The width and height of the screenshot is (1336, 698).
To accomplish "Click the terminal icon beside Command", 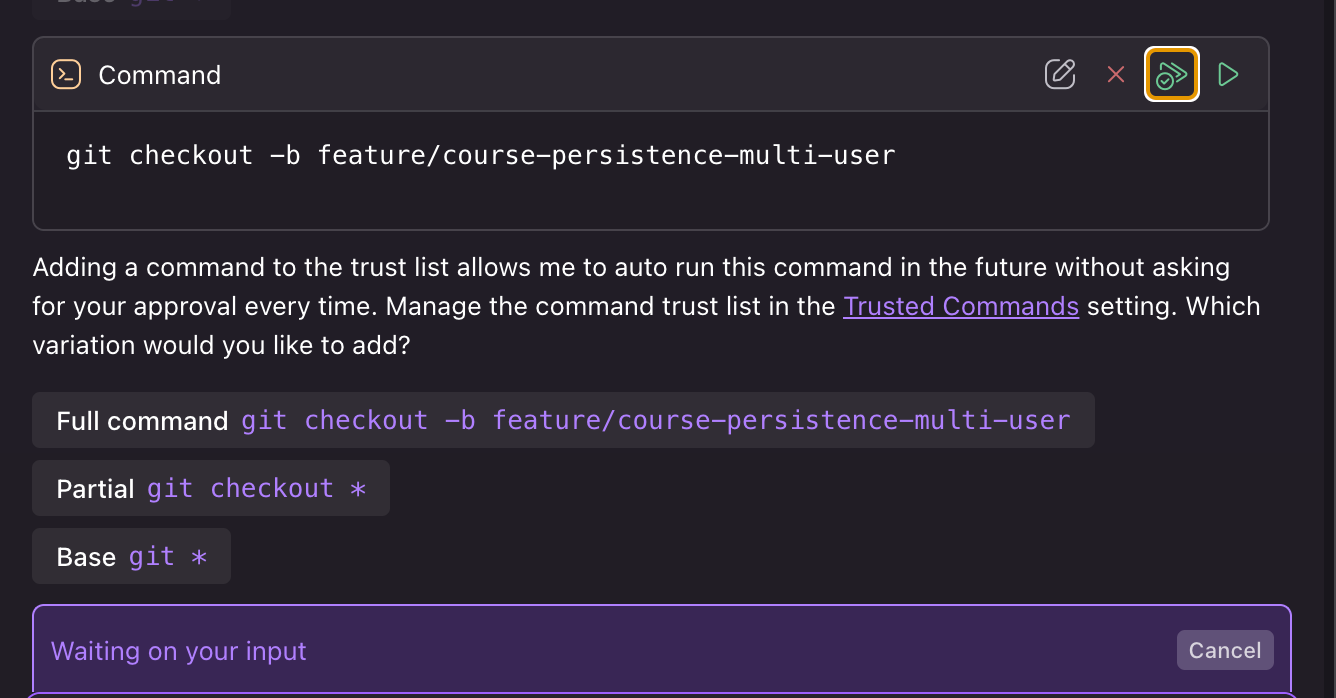I will pyautogui.click(x=66, y=75).
